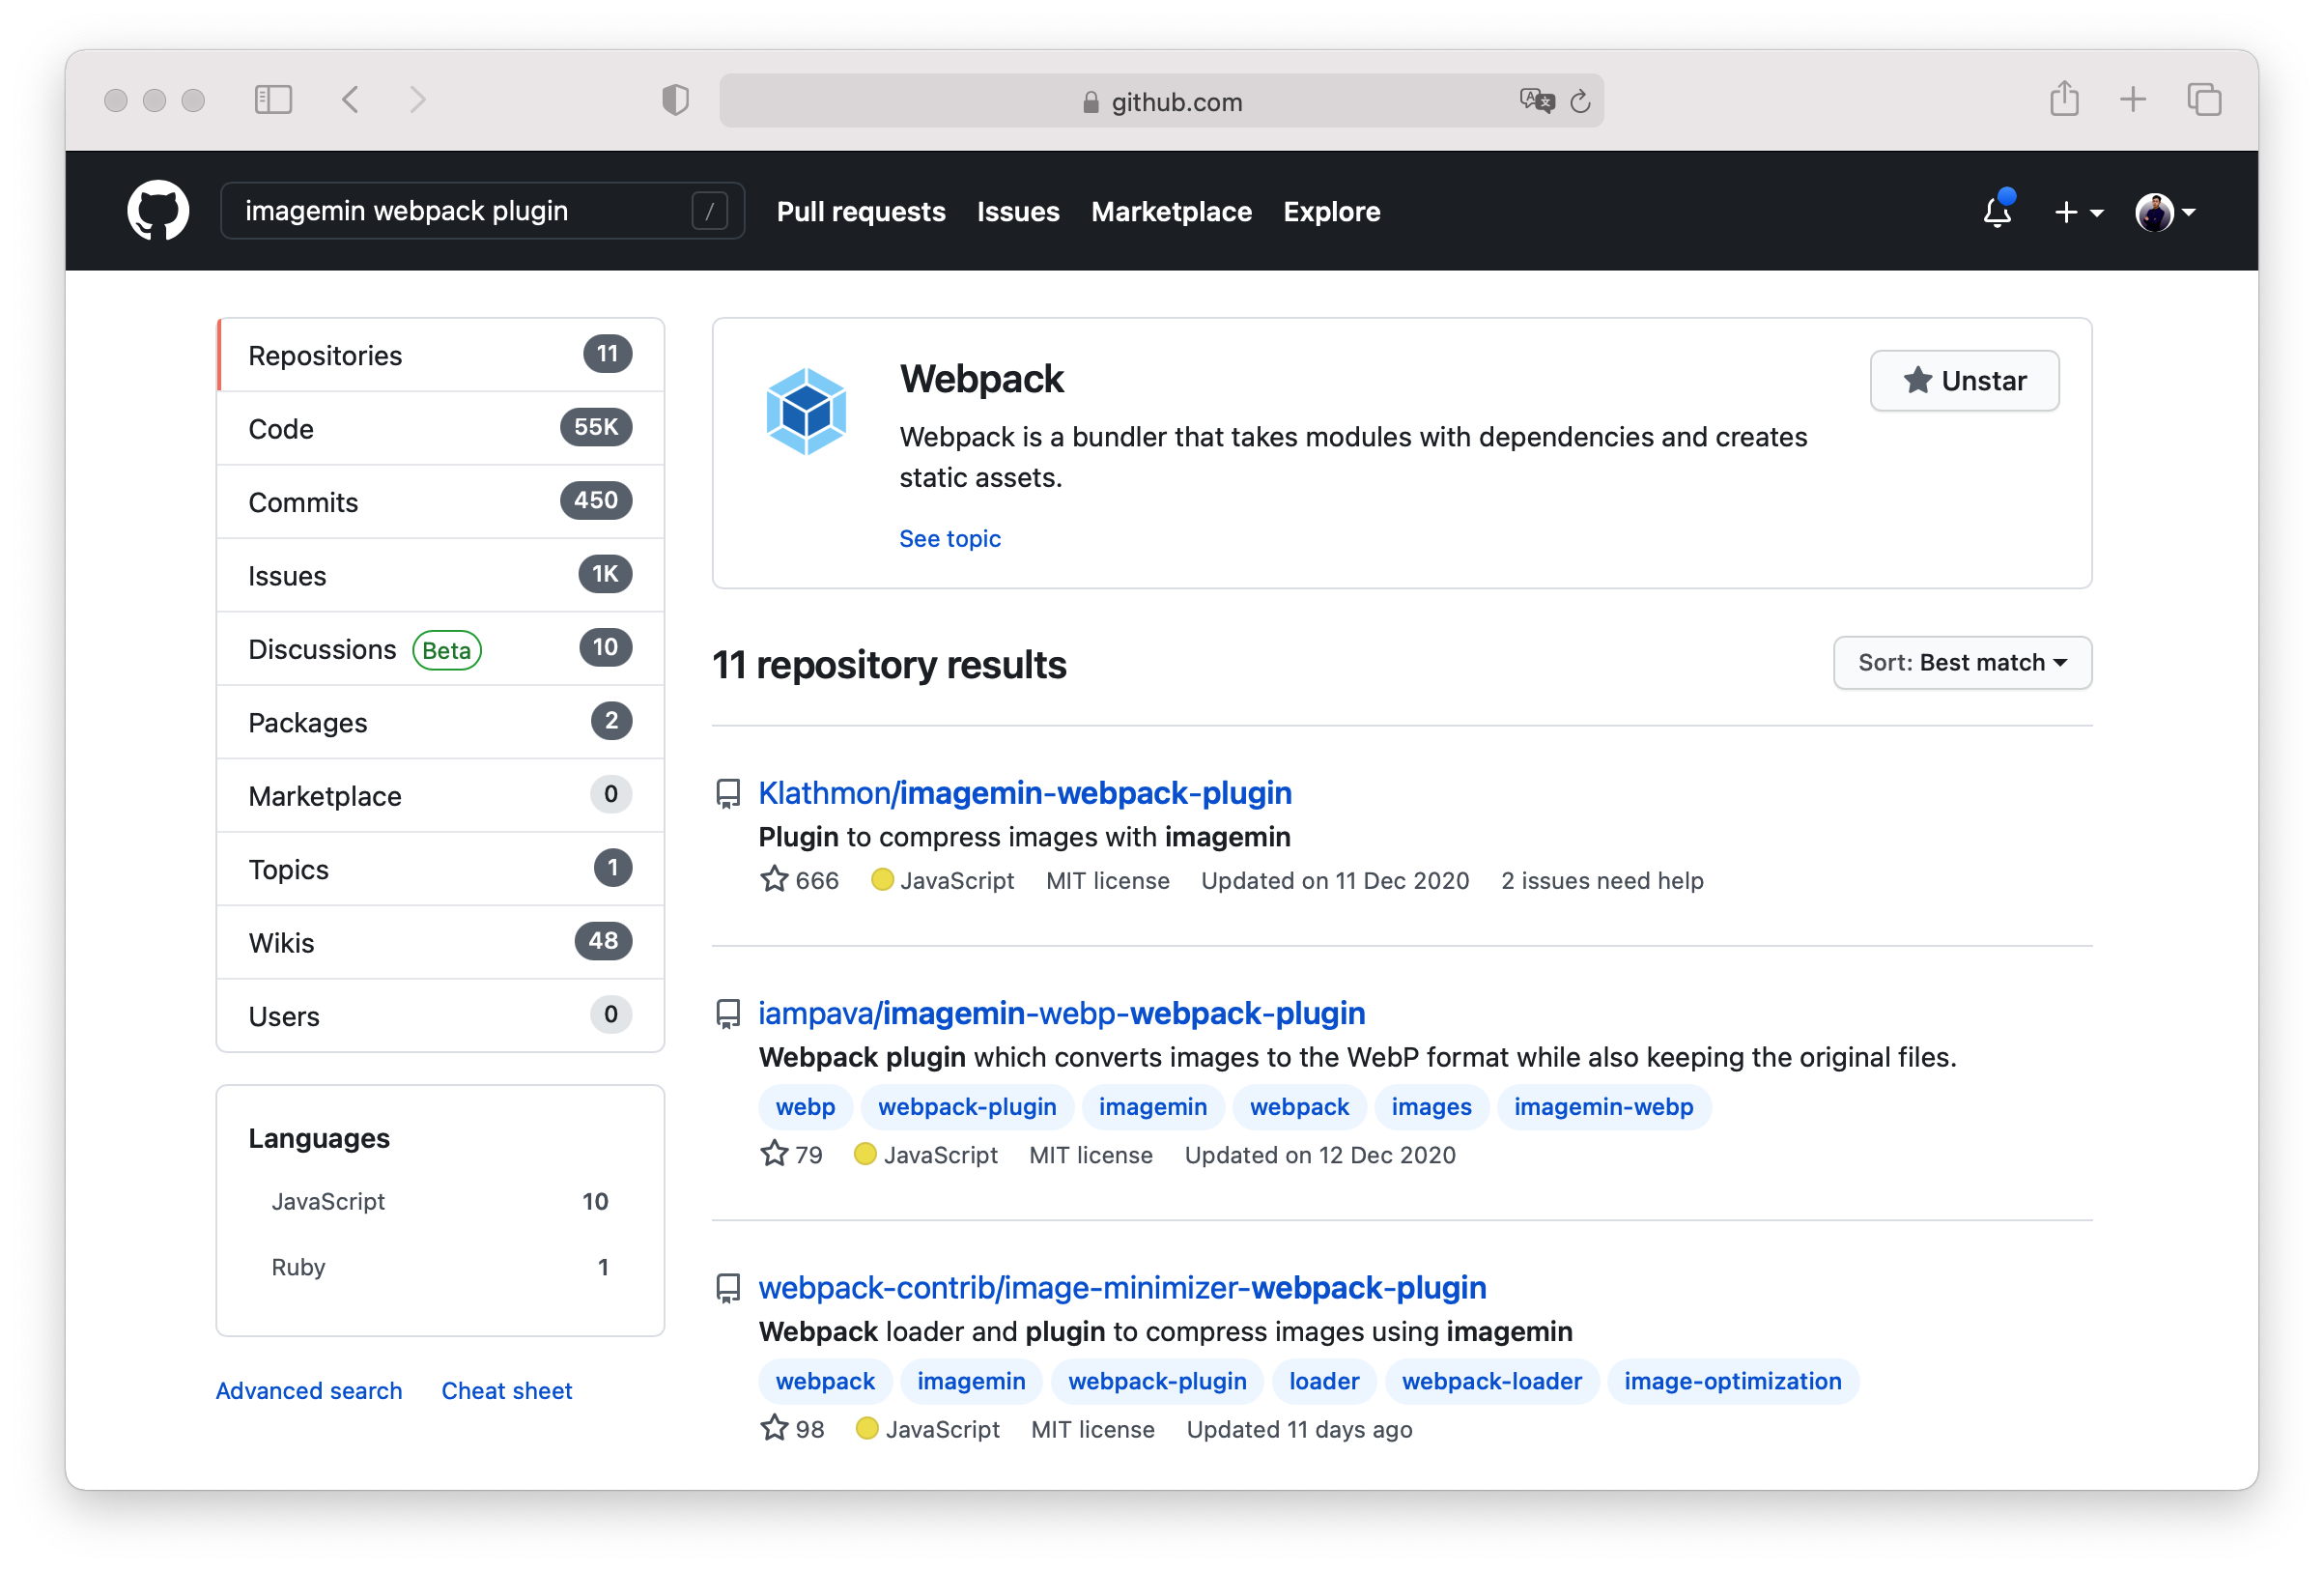The image size is (2324, 1571).
Task: Click the "Webpack" topic card heading
Action: [981, 379]
